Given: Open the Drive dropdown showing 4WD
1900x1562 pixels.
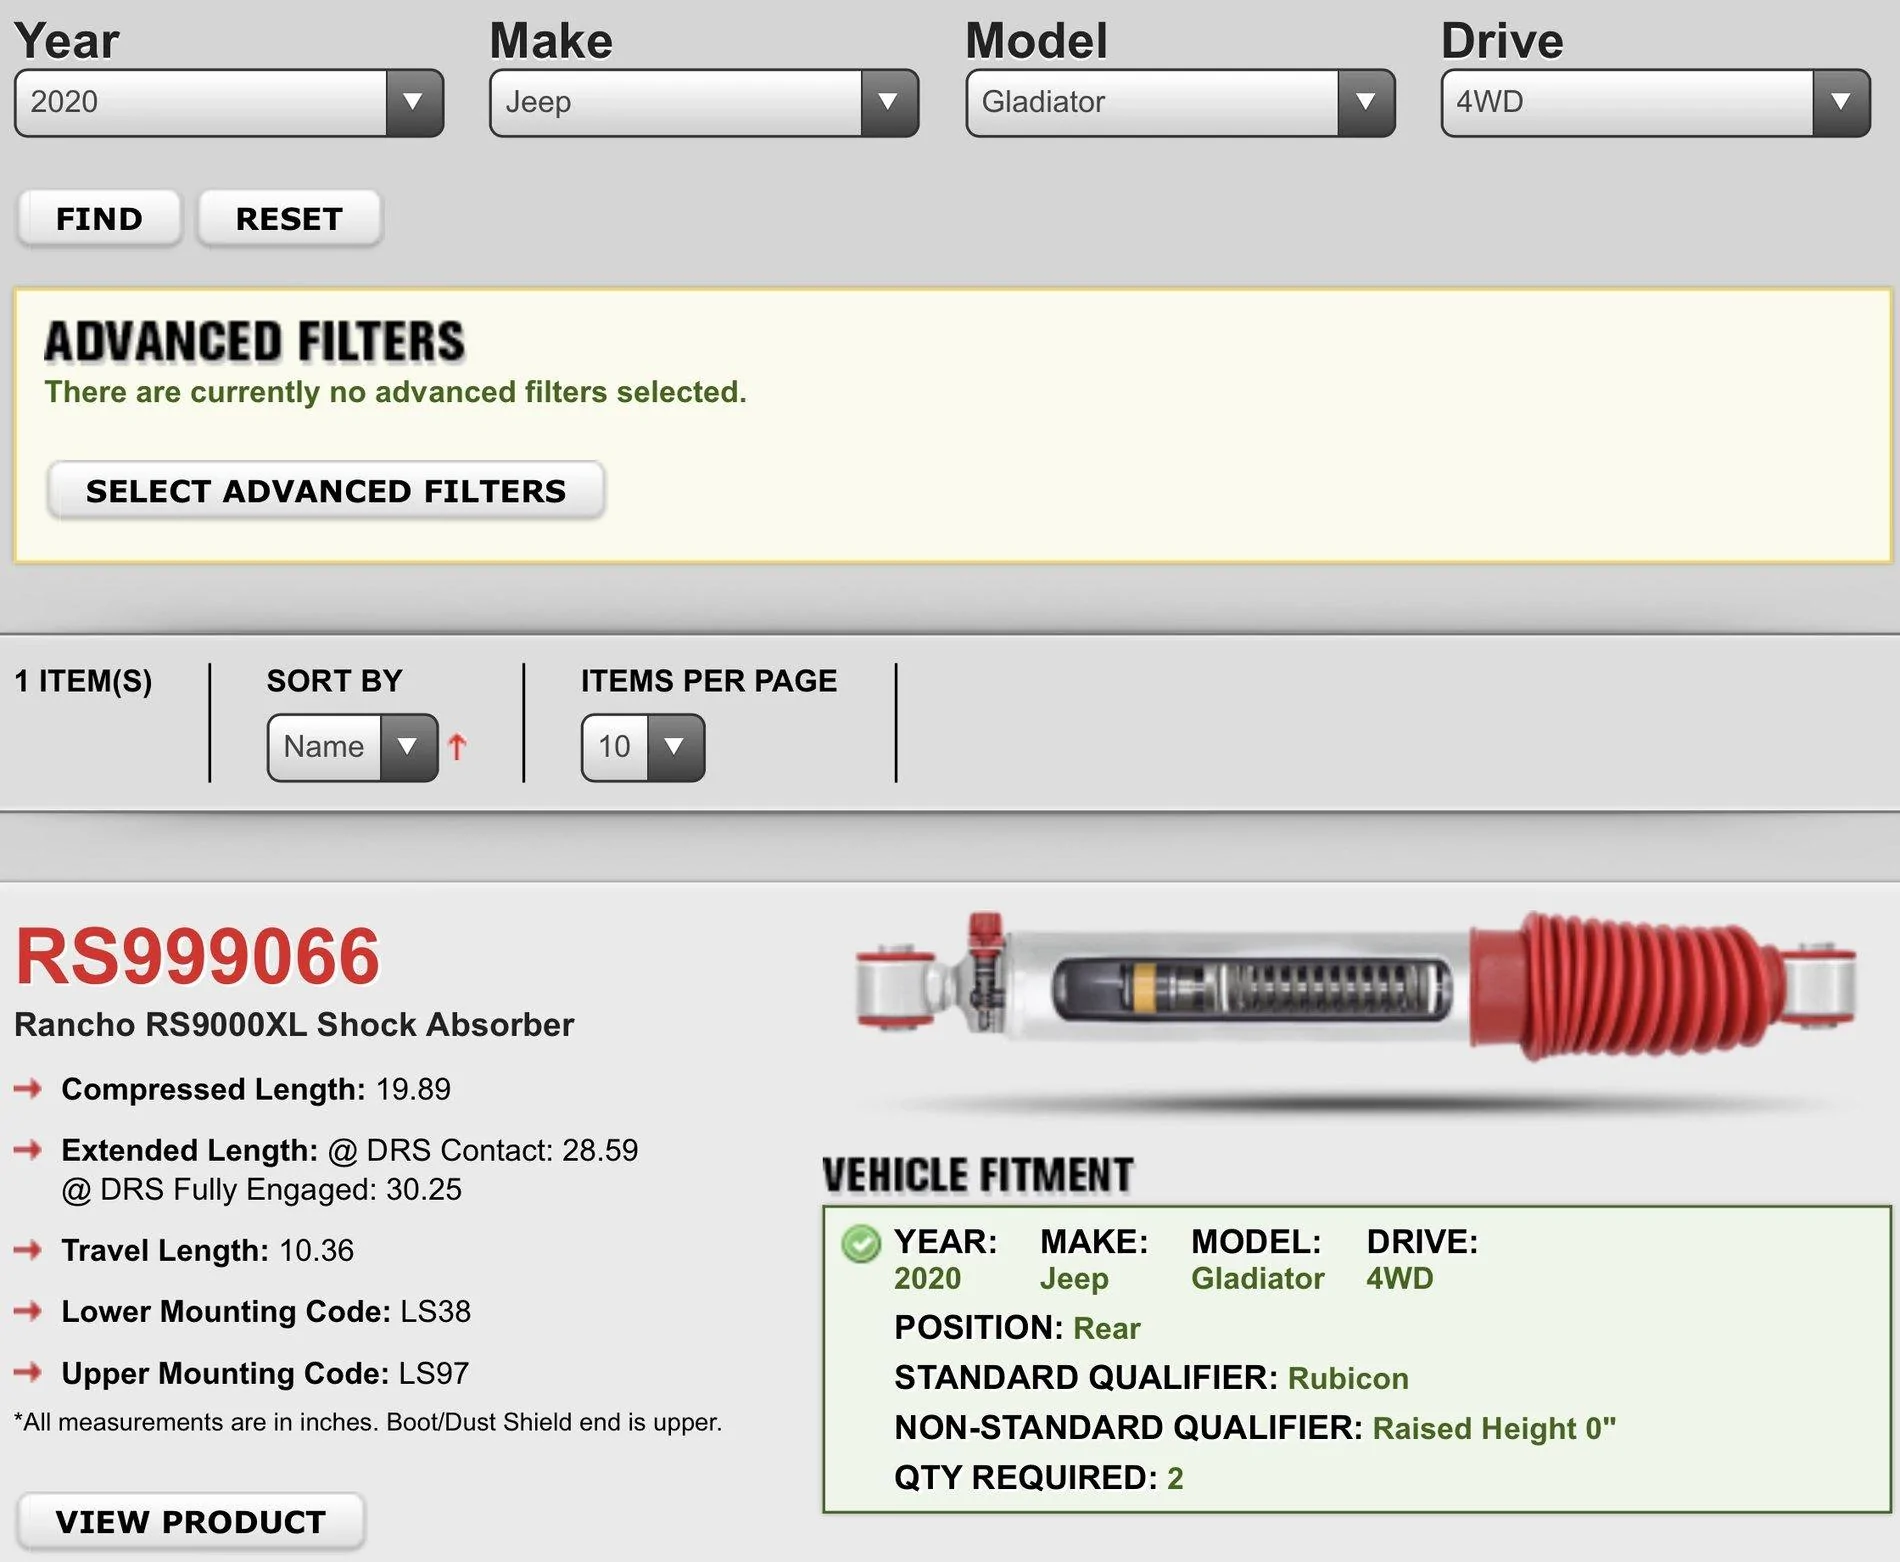Looking at the screenshot, I should click(x=1655, y=102).
